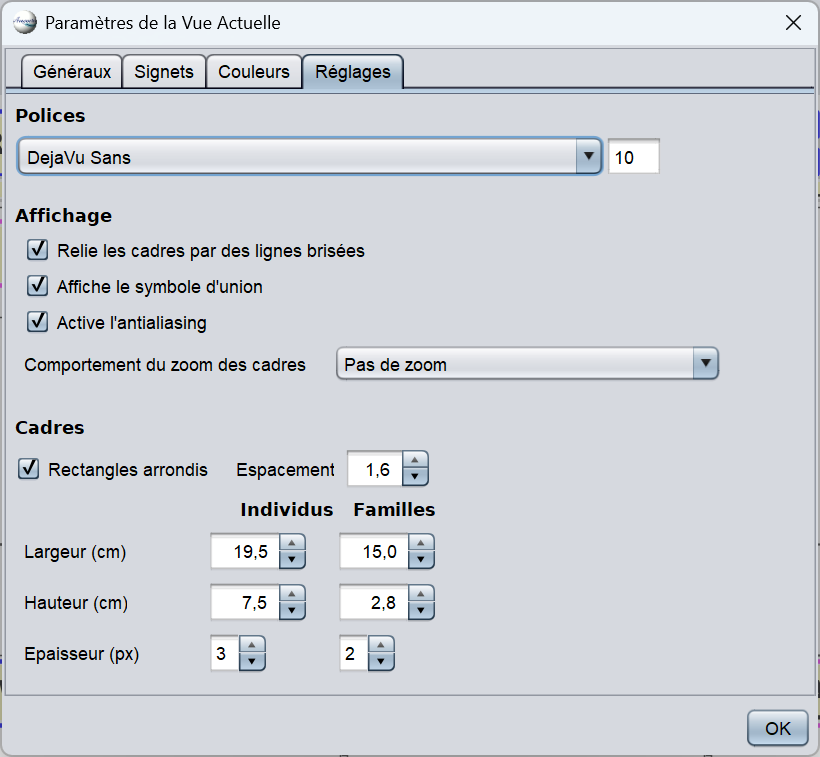Decrease Familles Hauteur with down arrow
The image size is (820, 757).
point(420,612)
